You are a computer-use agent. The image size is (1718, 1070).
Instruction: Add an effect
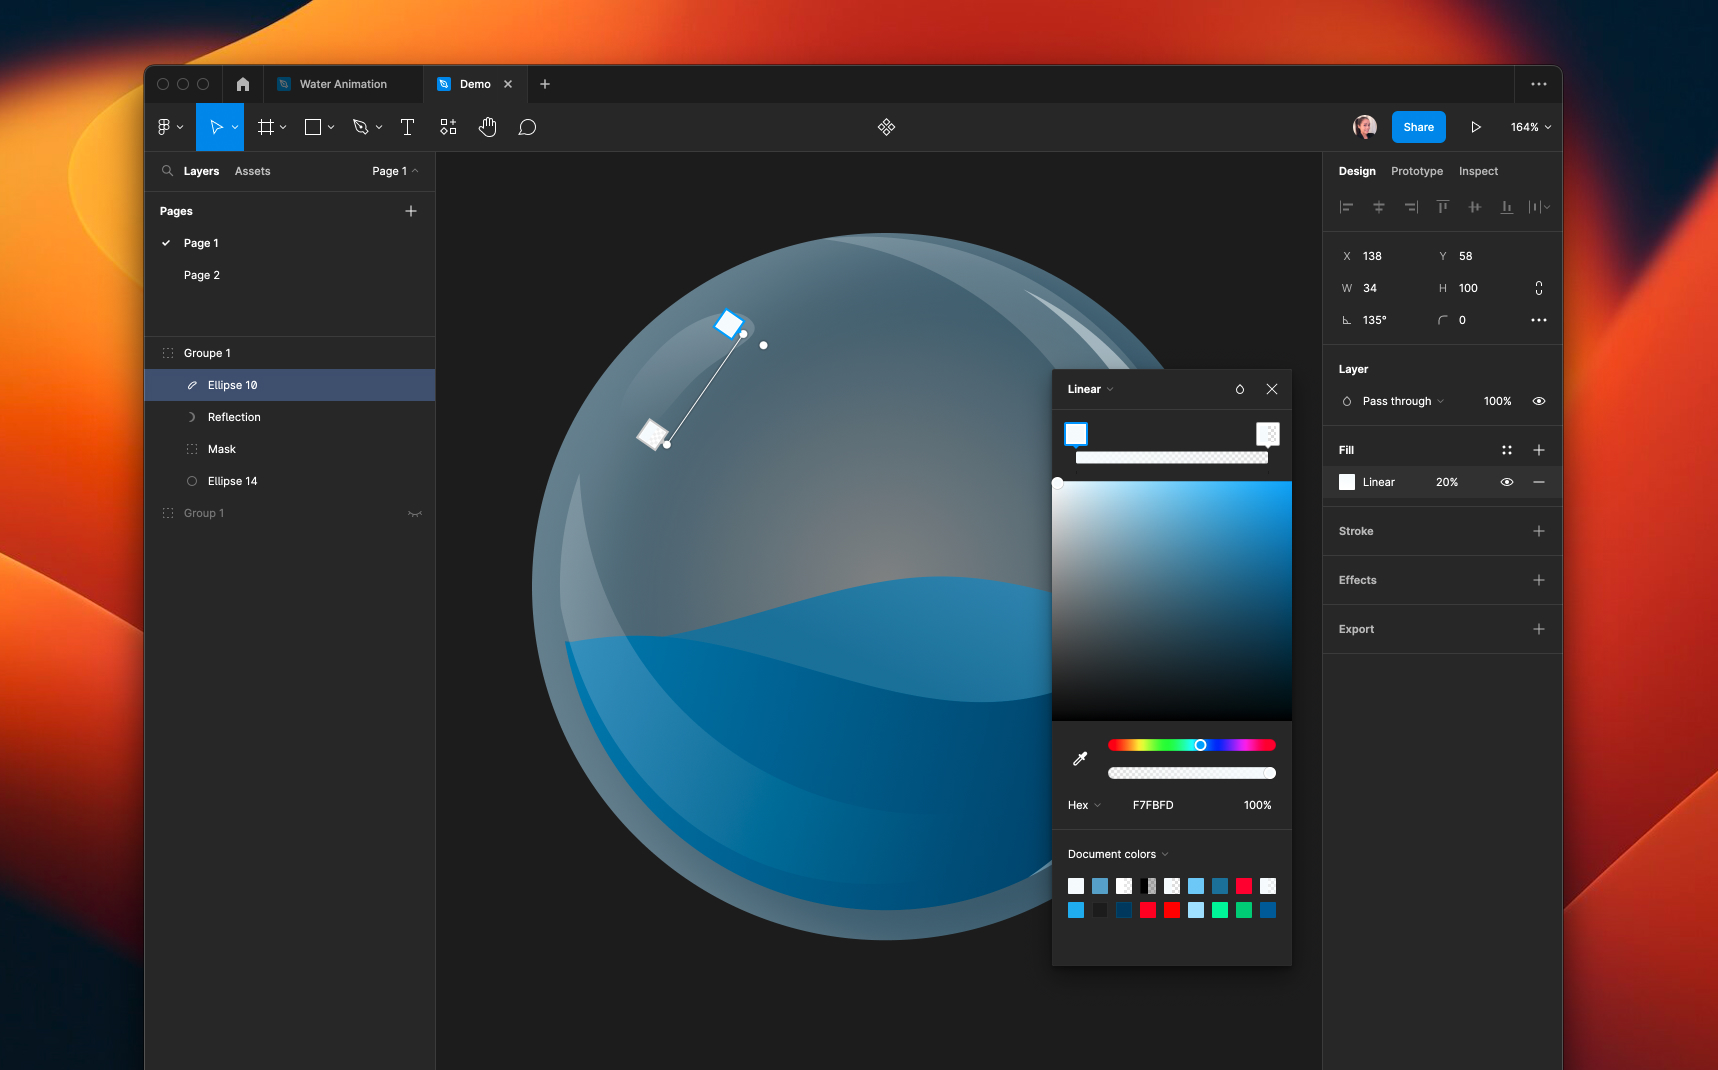coord(1539,580)
